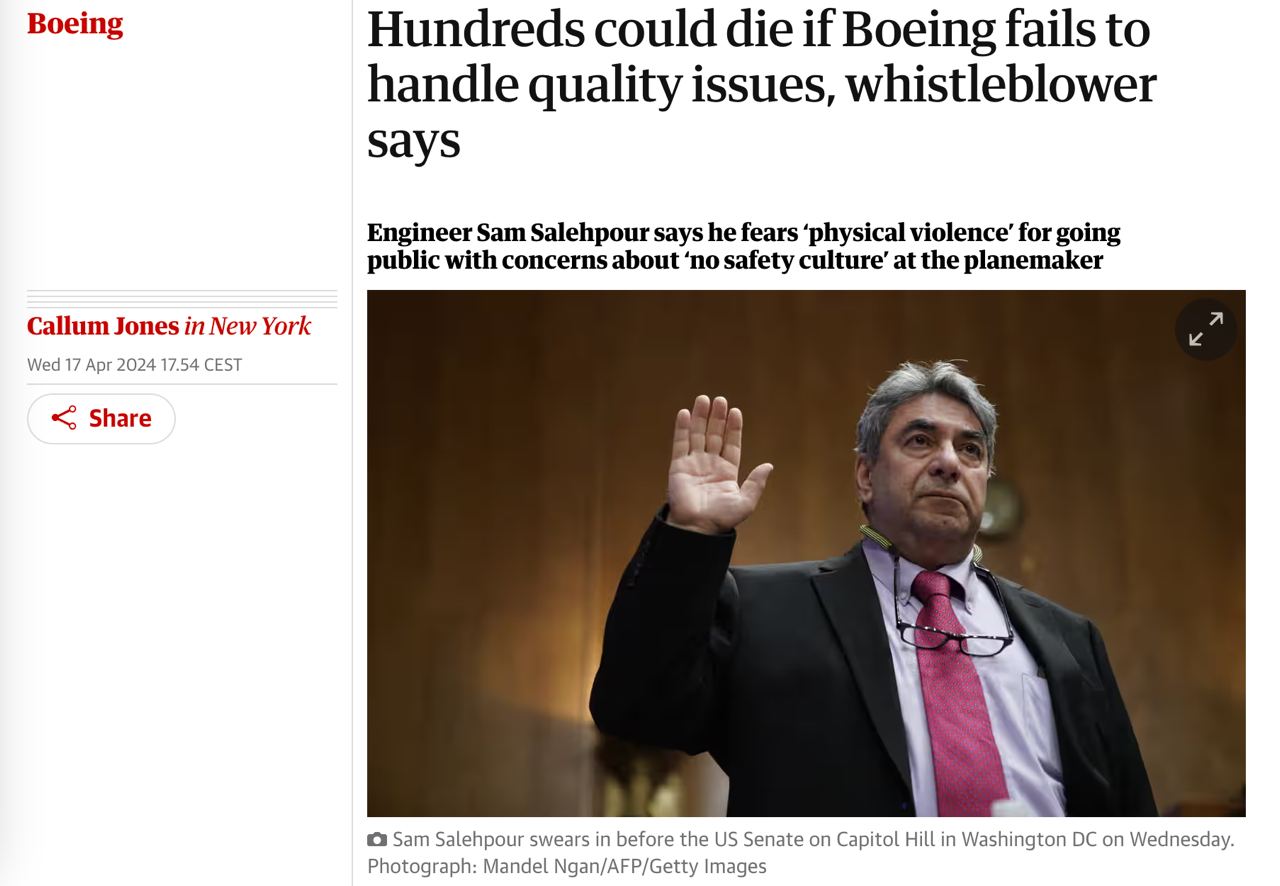
Task: Click the share icon beside Share
Action: [x=64, y=418]
